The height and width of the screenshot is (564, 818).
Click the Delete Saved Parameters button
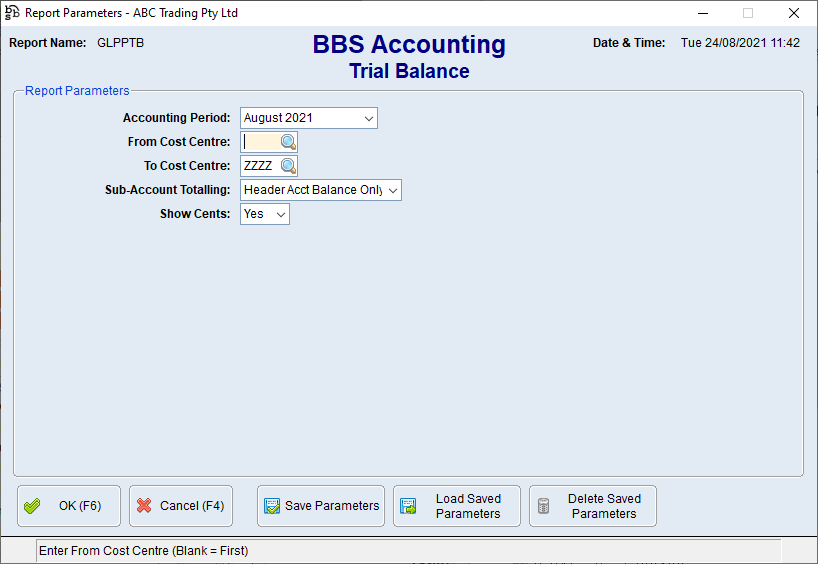[593, 506]
